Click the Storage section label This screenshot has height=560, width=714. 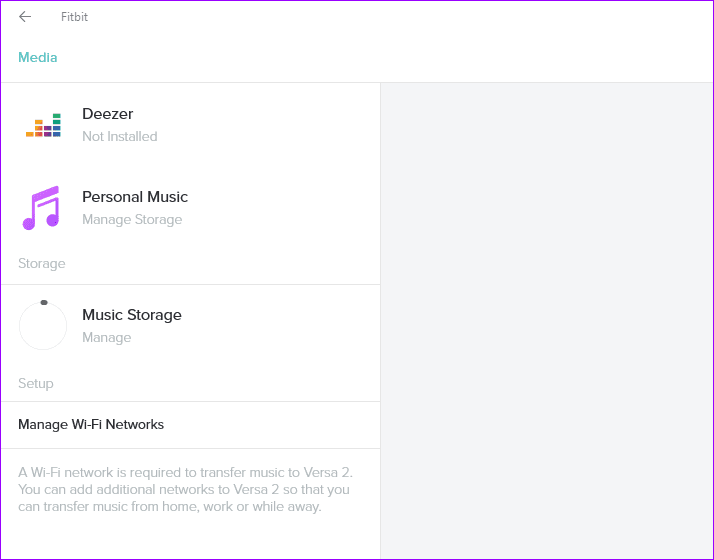pos(42,264)
